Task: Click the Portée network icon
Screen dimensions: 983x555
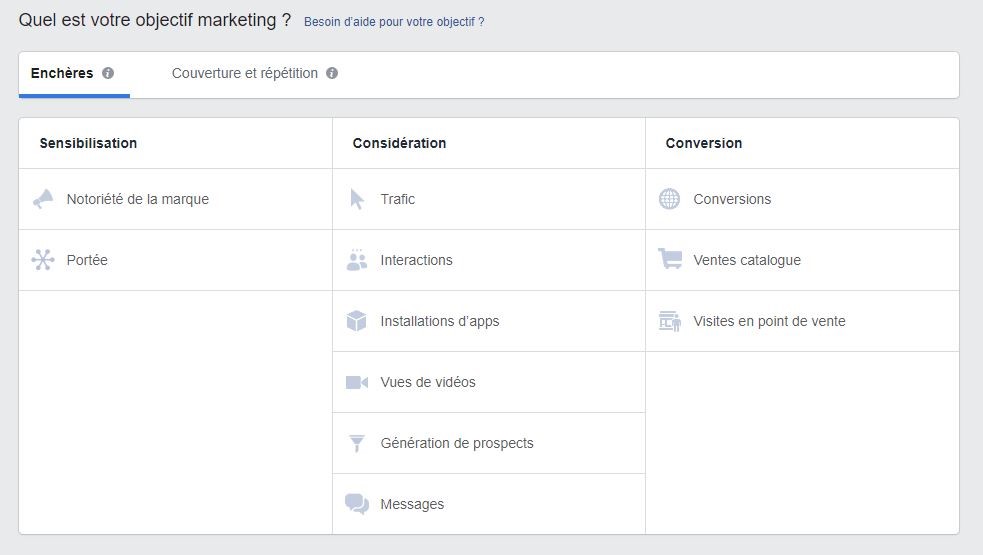Action: (43, 260)
